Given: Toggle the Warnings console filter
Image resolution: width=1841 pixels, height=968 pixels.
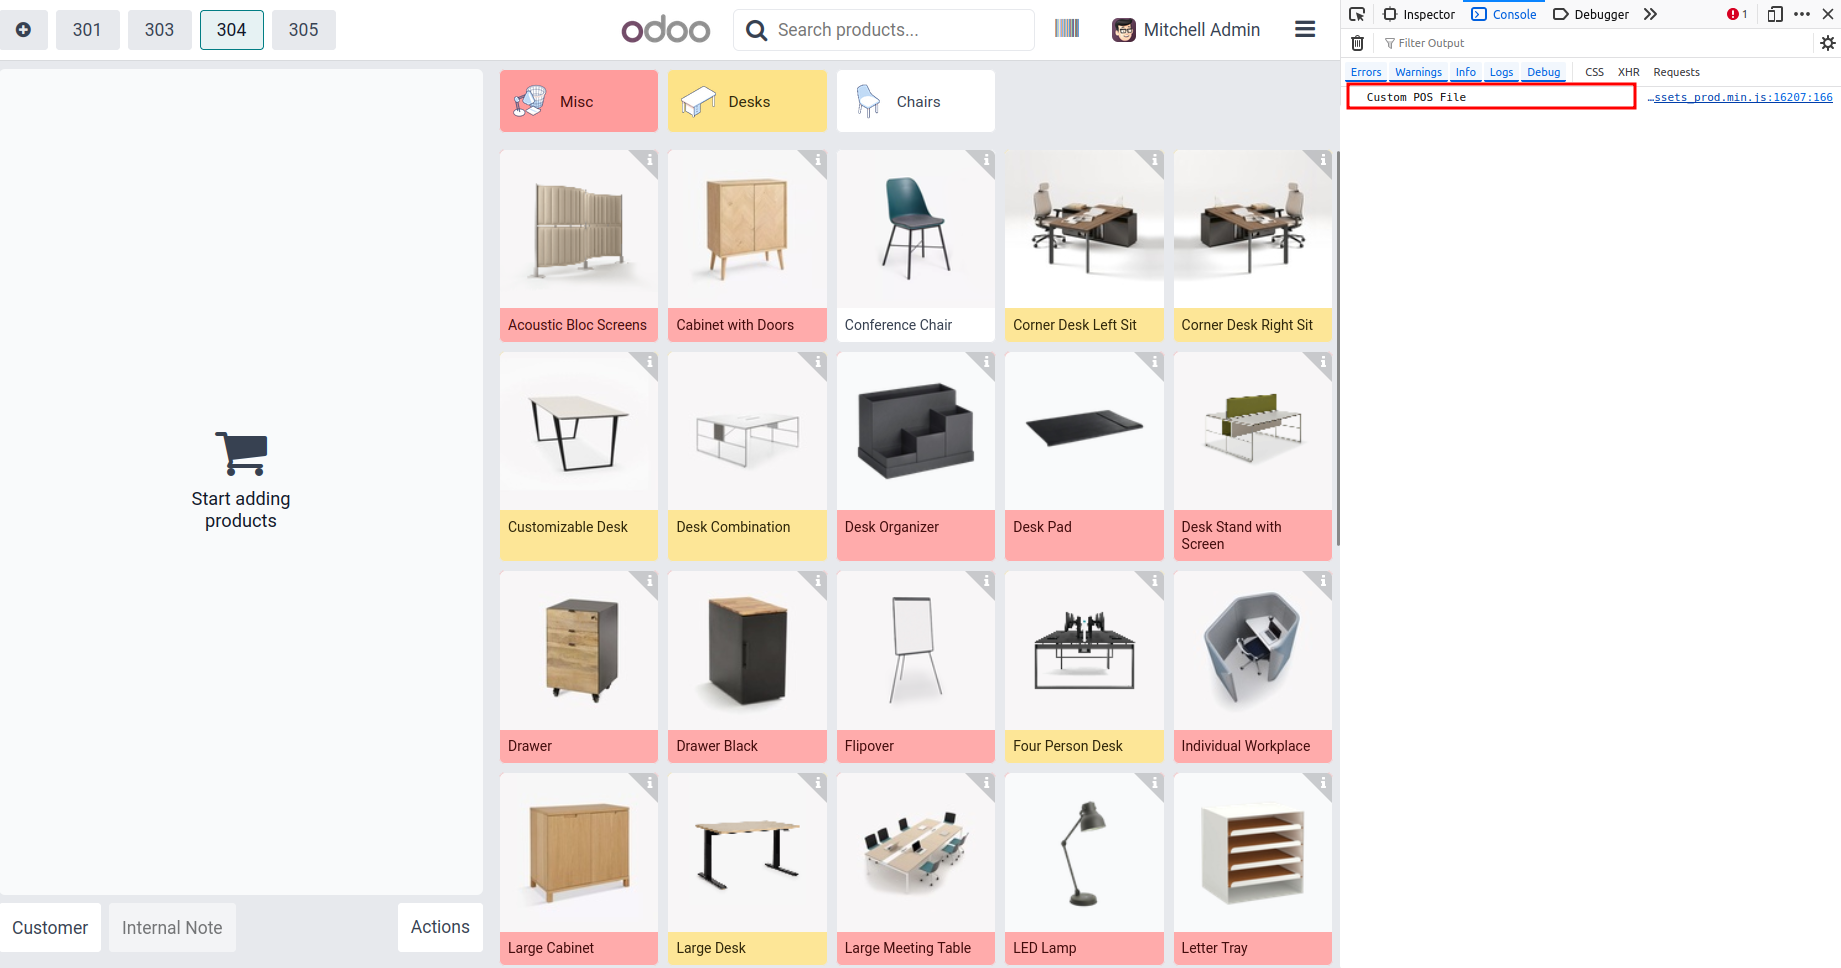Looking at the screenshot, I should click(1418, 72).
